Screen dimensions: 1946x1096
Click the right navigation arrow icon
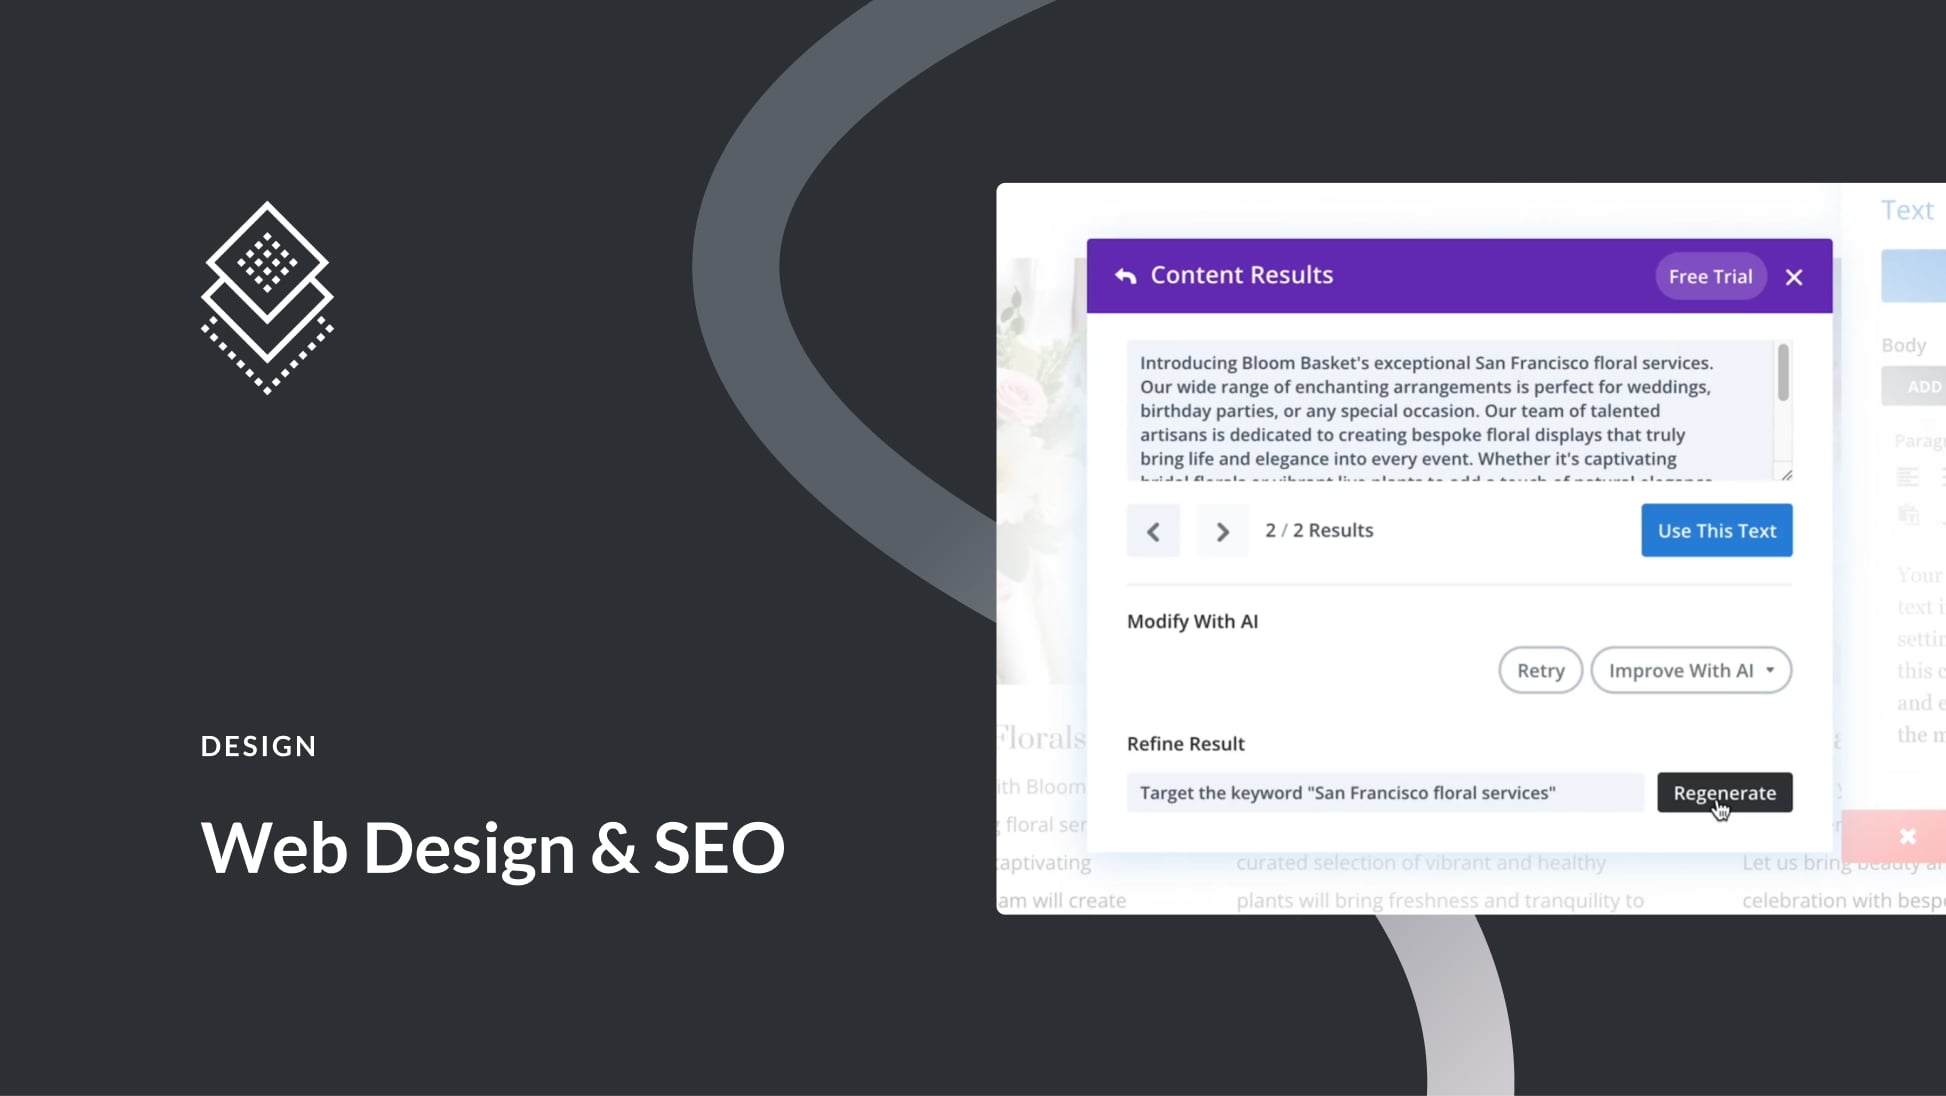click(x=1220, y=529)
